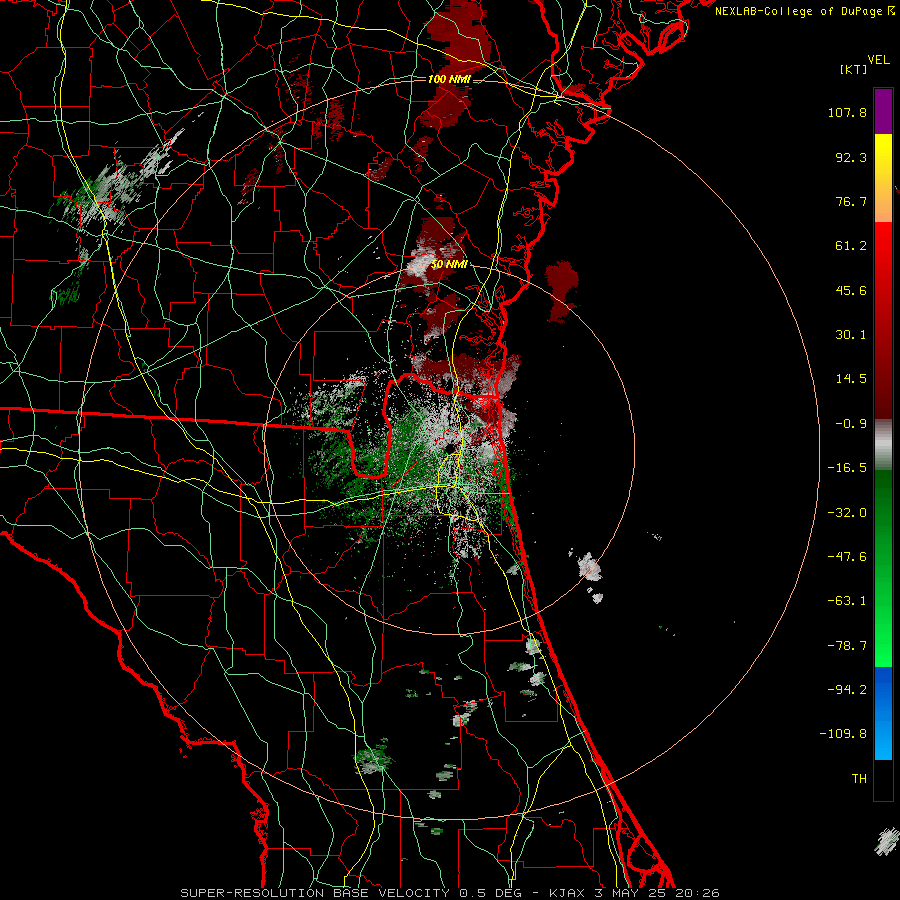
Task: Click the TH legend label
Action: coord(859,778)
